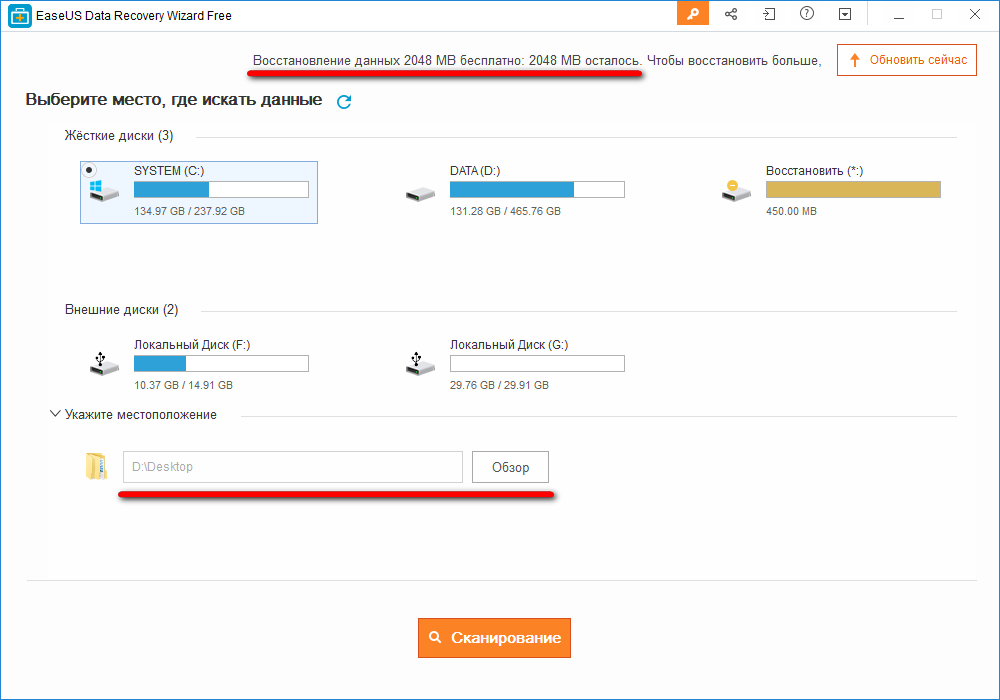Click the yellow folder location icon

(95, 467)
